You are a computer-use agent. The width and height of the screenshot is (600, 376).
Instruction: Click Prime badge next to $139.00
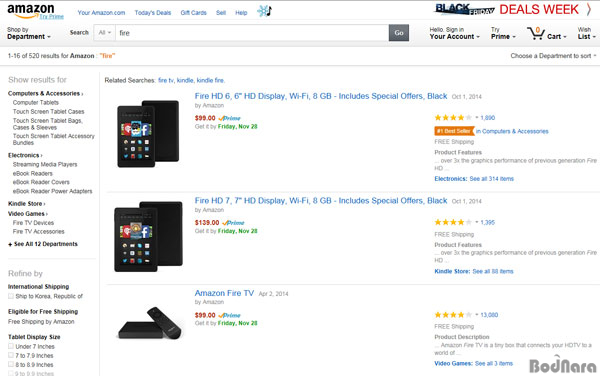[233, 223]
